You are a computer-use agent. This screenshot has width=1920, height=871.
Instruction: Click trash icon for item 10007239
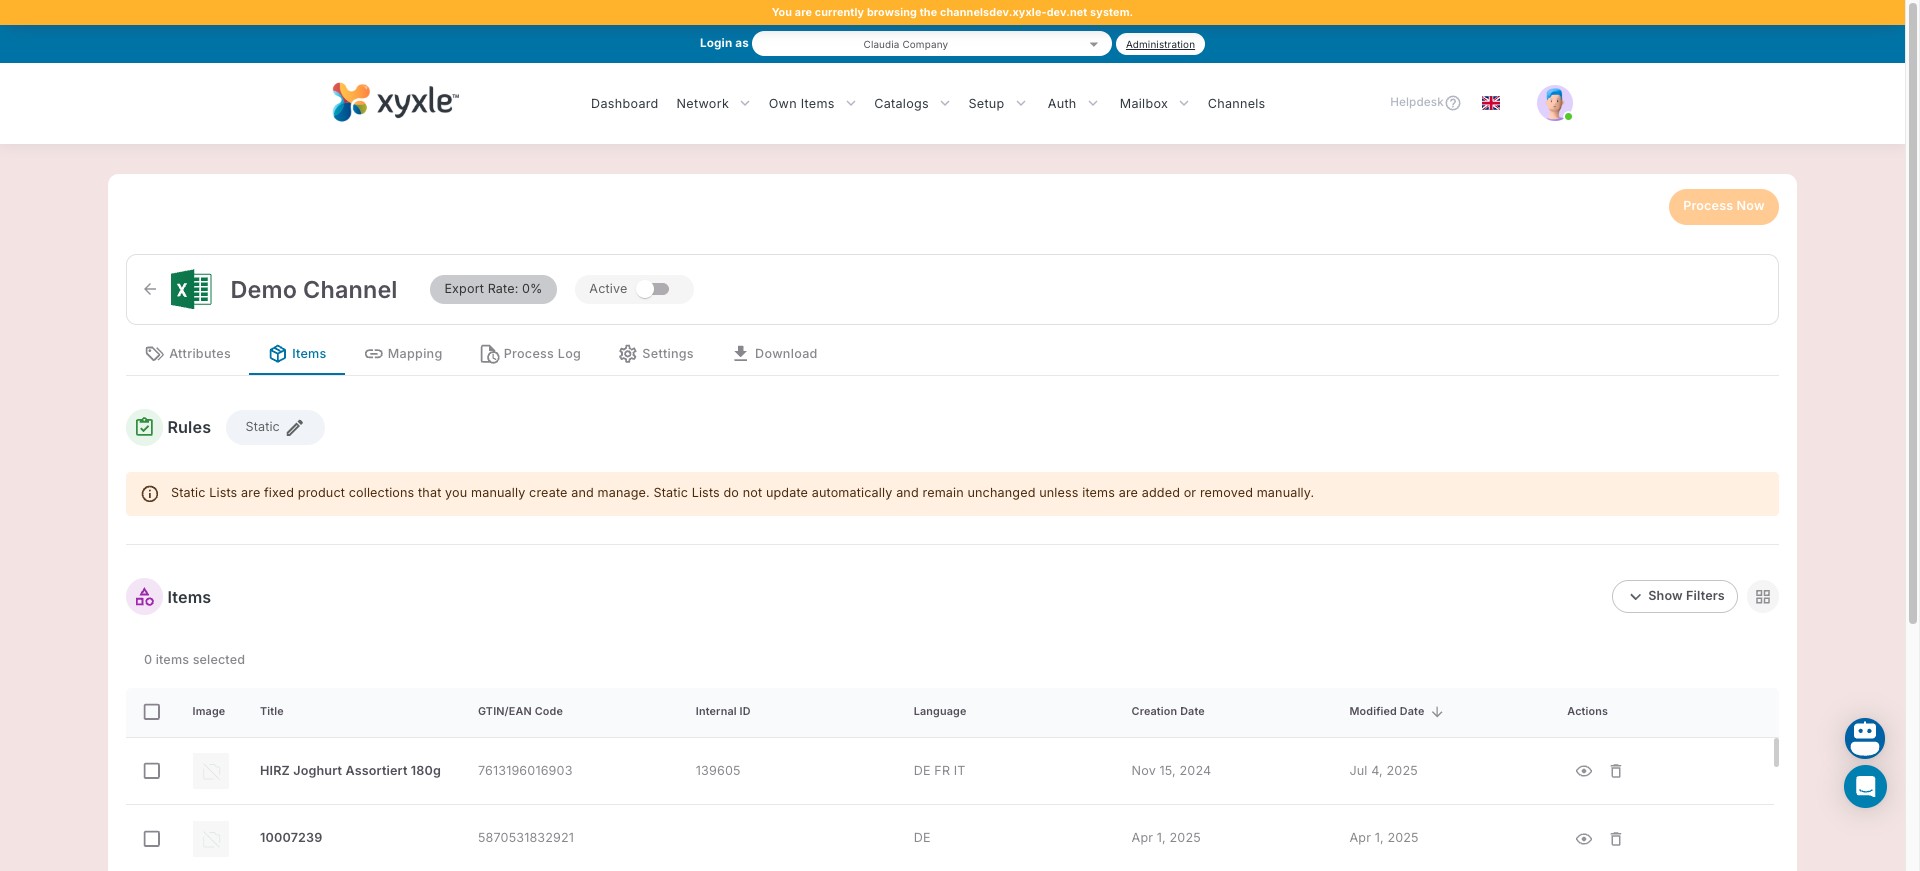click(1615, 839)
